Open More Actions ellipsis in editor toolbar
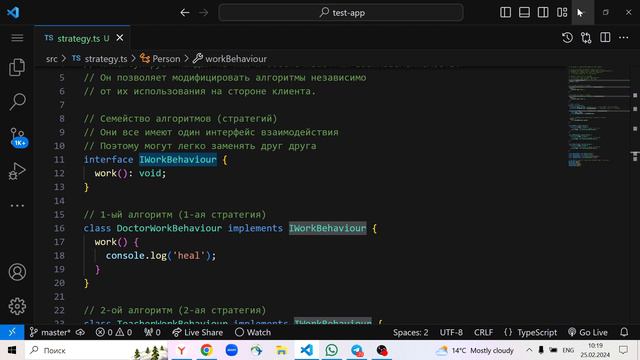 click(624, 38)
